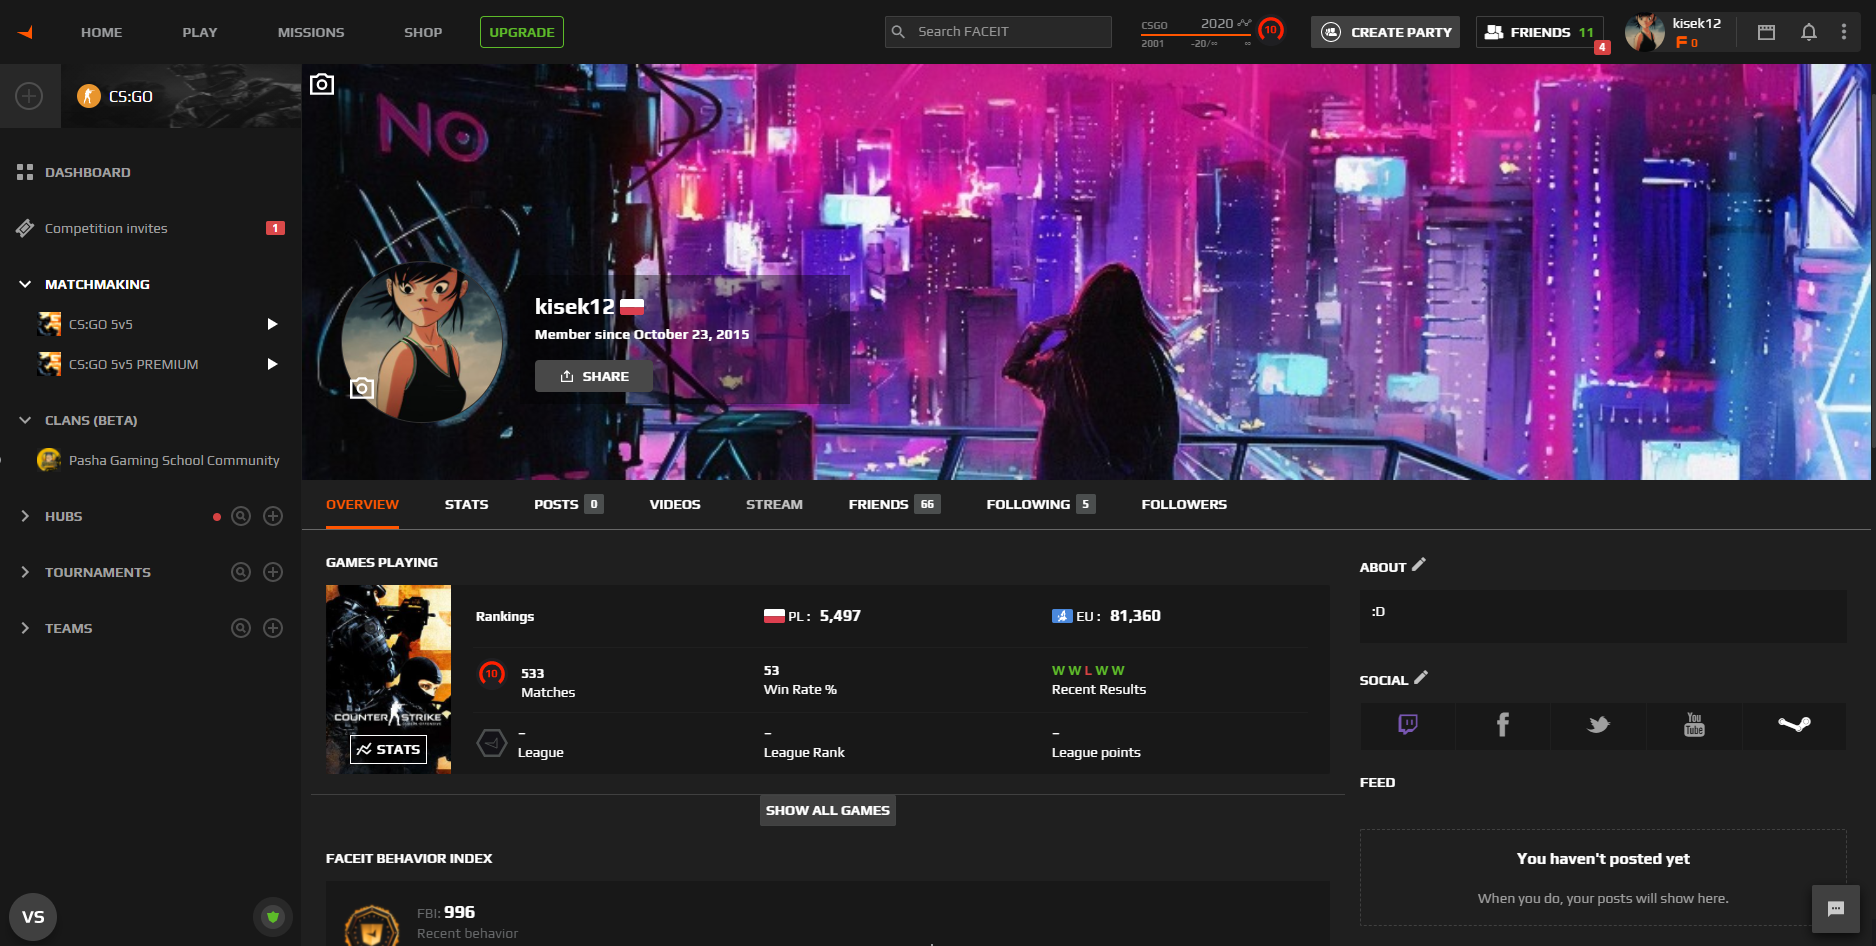Edit the Social section pencil
The width and height of the screenshot is (1876, 946).
[x=1421, y=678]
